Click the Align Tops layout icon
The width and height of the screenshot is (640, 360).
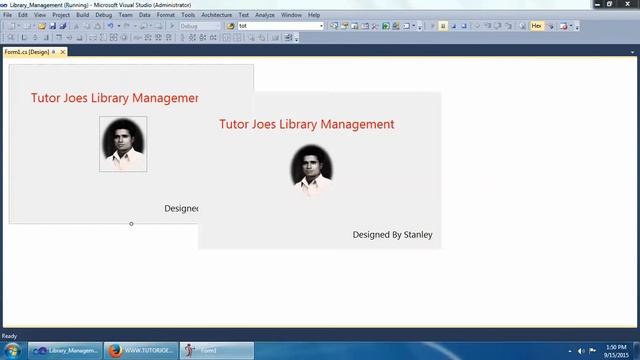pyautogui.click(x=59, y=38)
